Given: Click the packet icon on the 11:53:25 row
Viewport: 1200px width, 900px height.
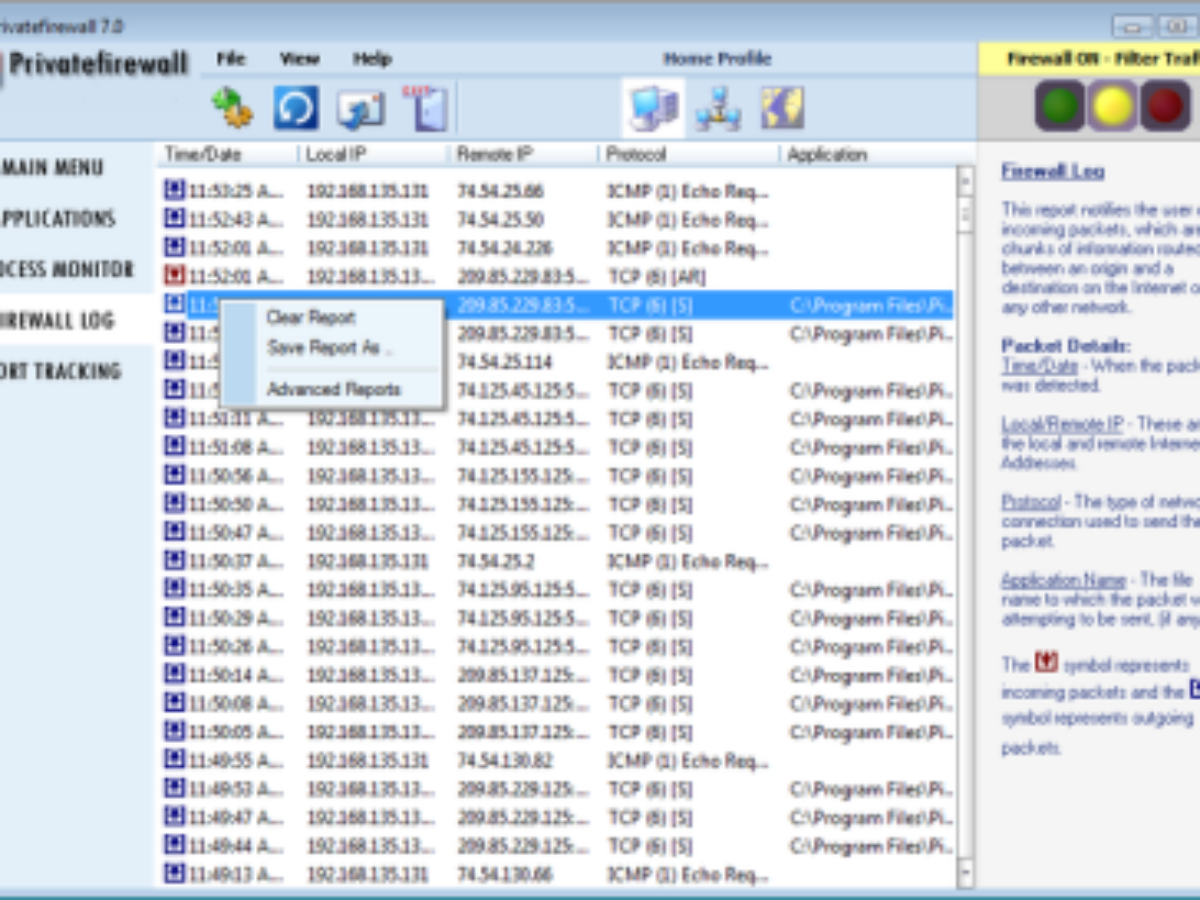Looking at the screenshot, I should [175, 189].
